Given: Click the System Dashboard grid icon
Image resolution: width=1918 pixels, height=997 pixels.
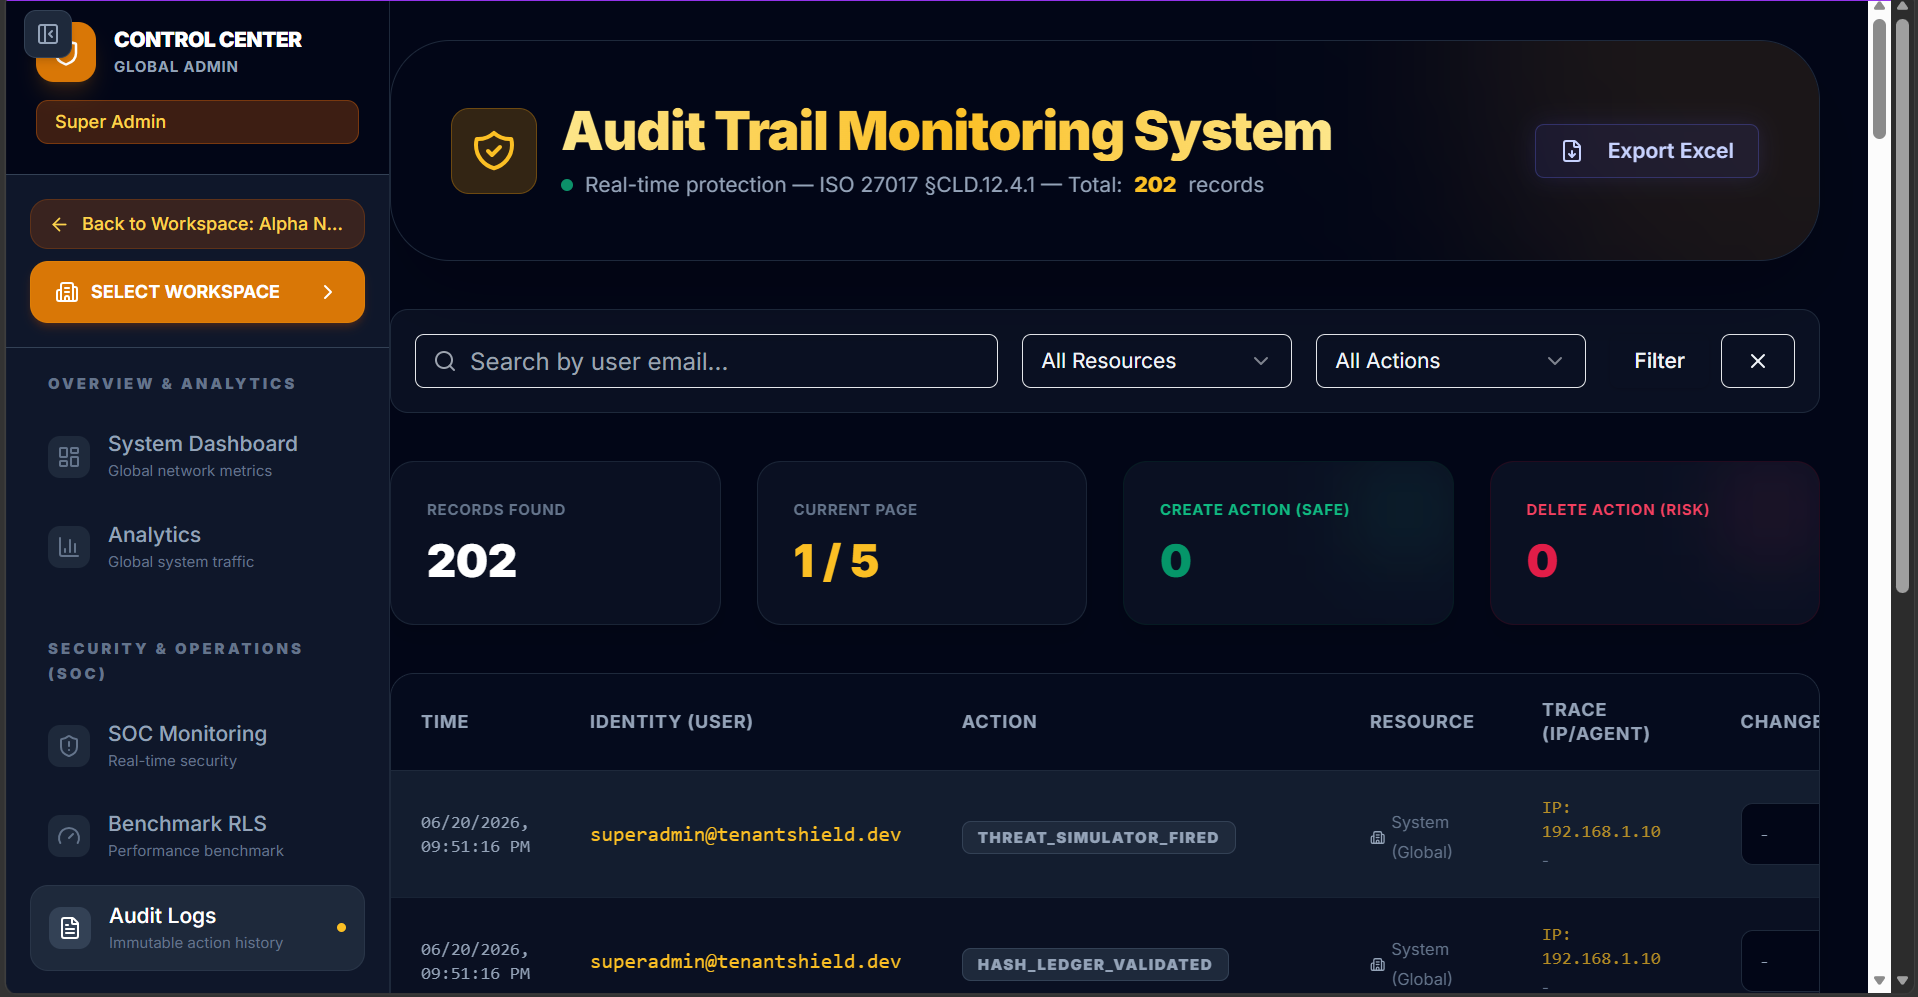Looking at the screenshot, I should [x=69, y=457].
